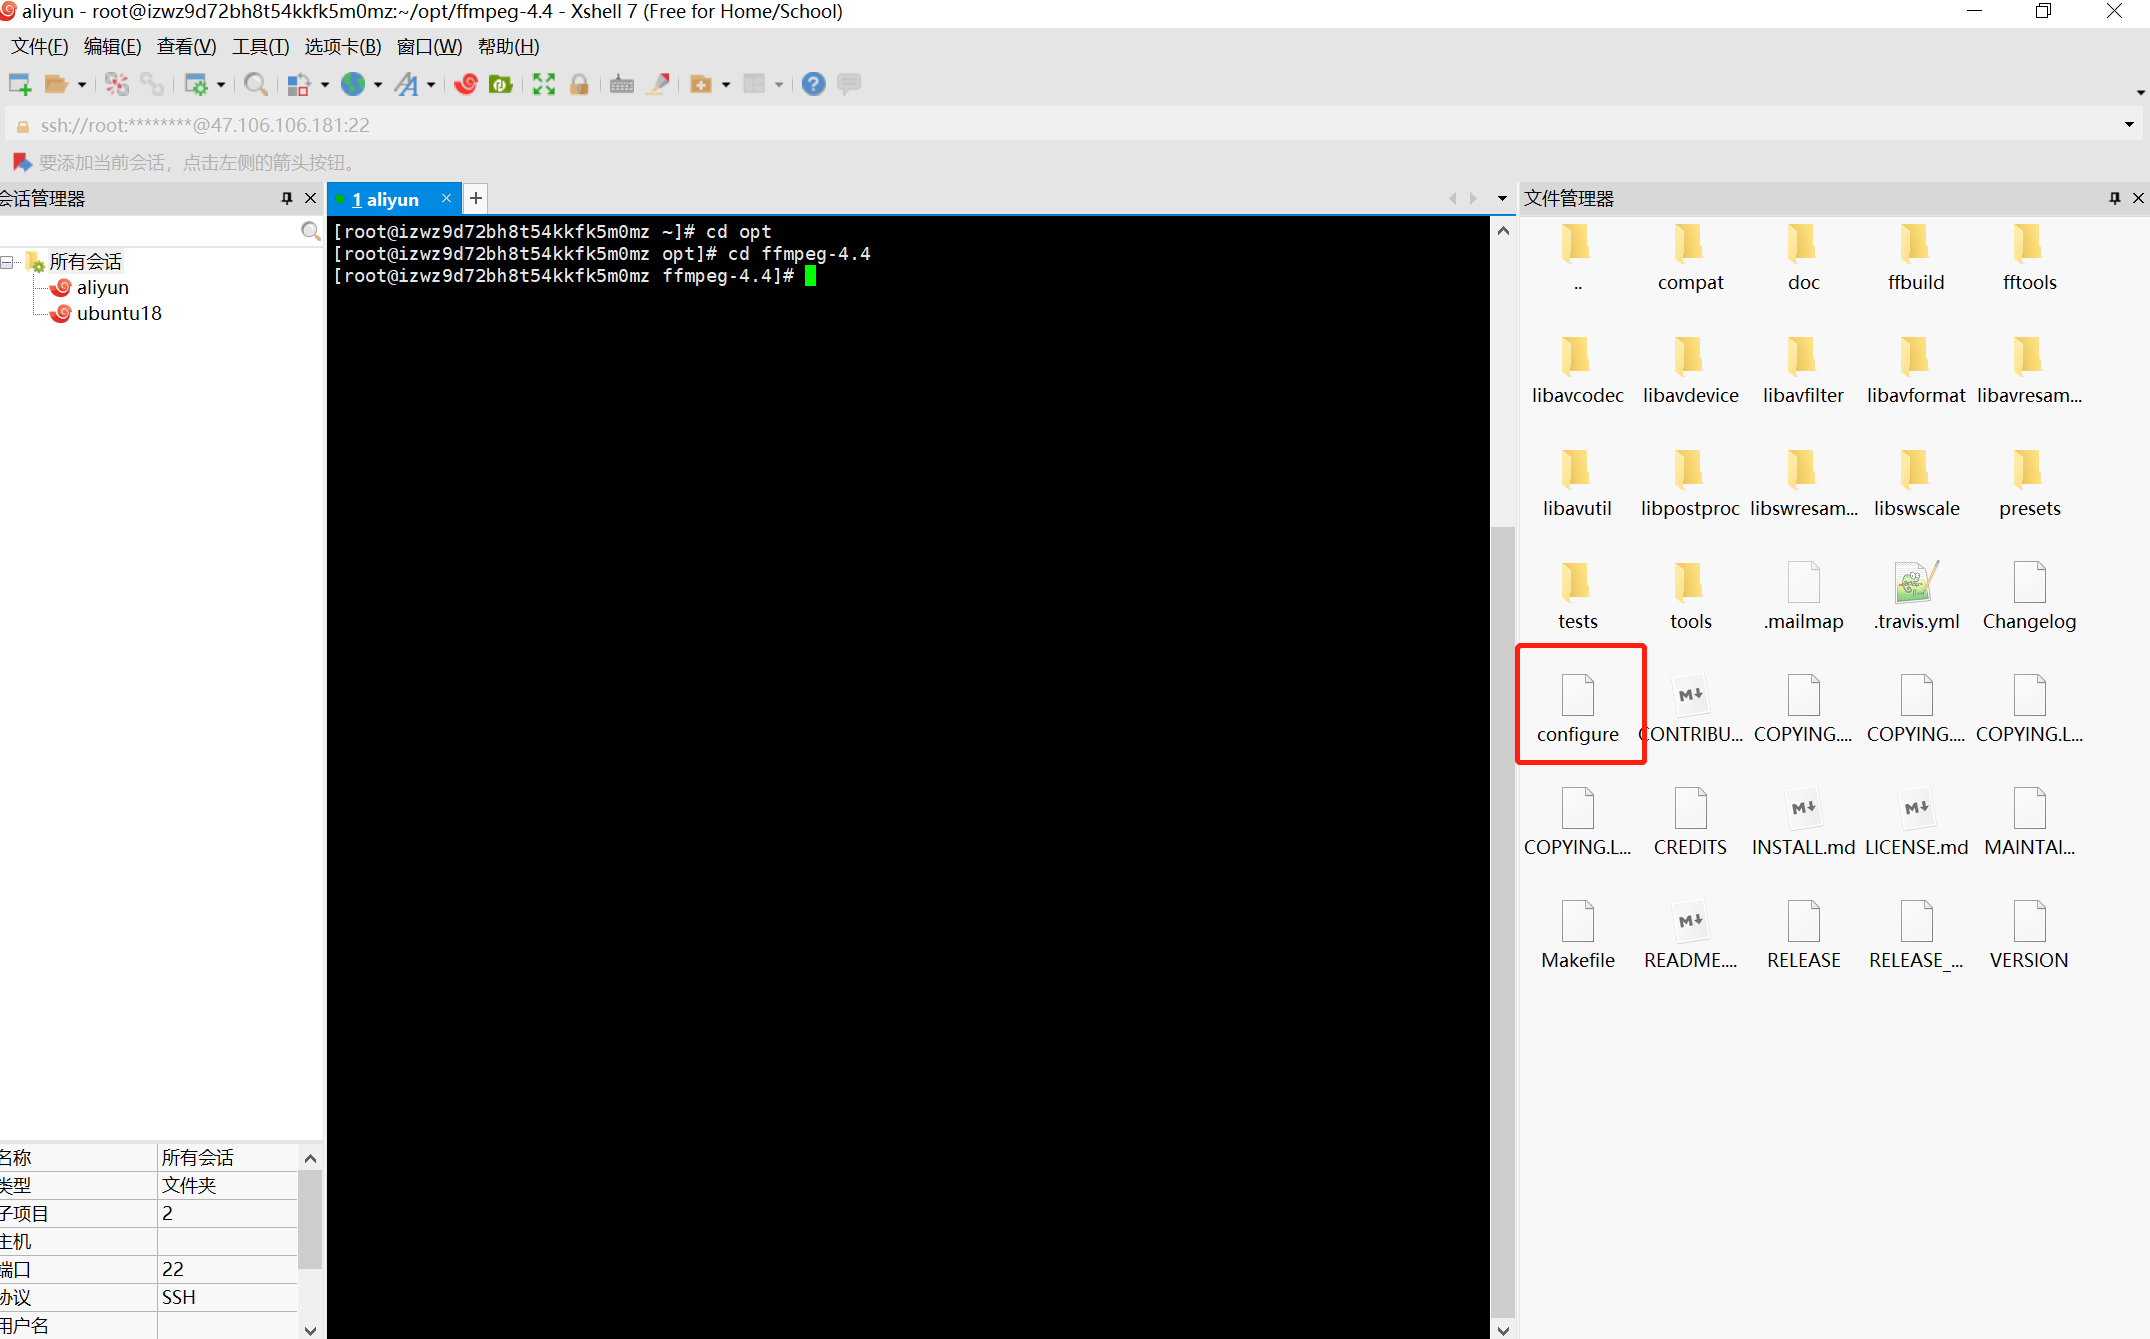Click the Disconnect toolbar icon
2150x1339 pixels.
click(117, 84)
